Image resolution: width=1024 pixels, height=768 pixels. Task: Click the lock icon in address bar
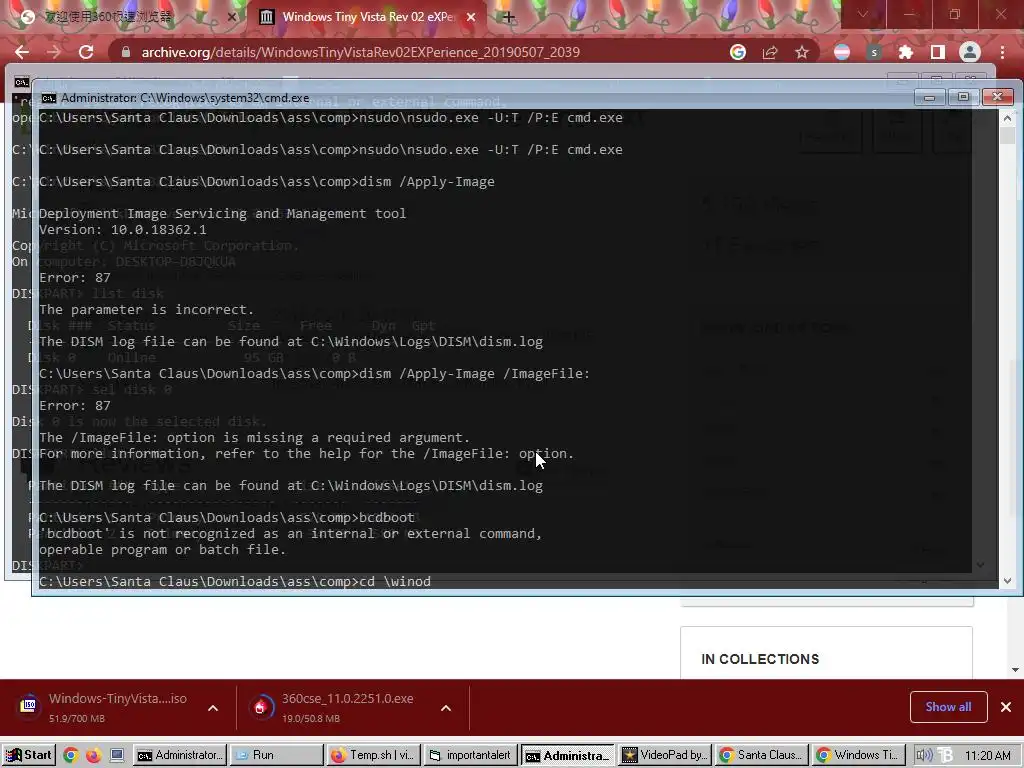tap(126, 52)
